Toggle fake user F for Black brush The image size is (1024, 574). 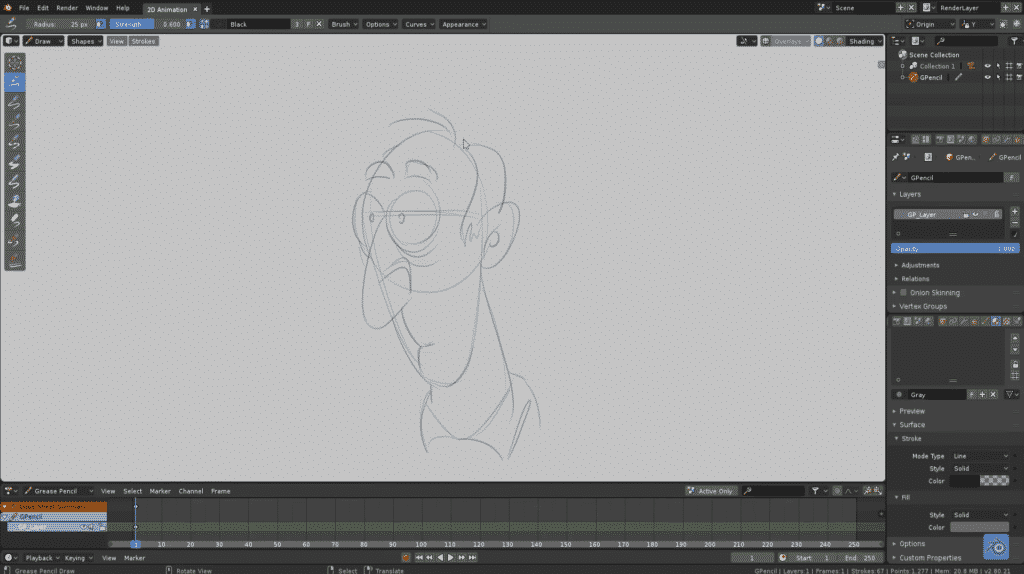[x=308, y=24]
